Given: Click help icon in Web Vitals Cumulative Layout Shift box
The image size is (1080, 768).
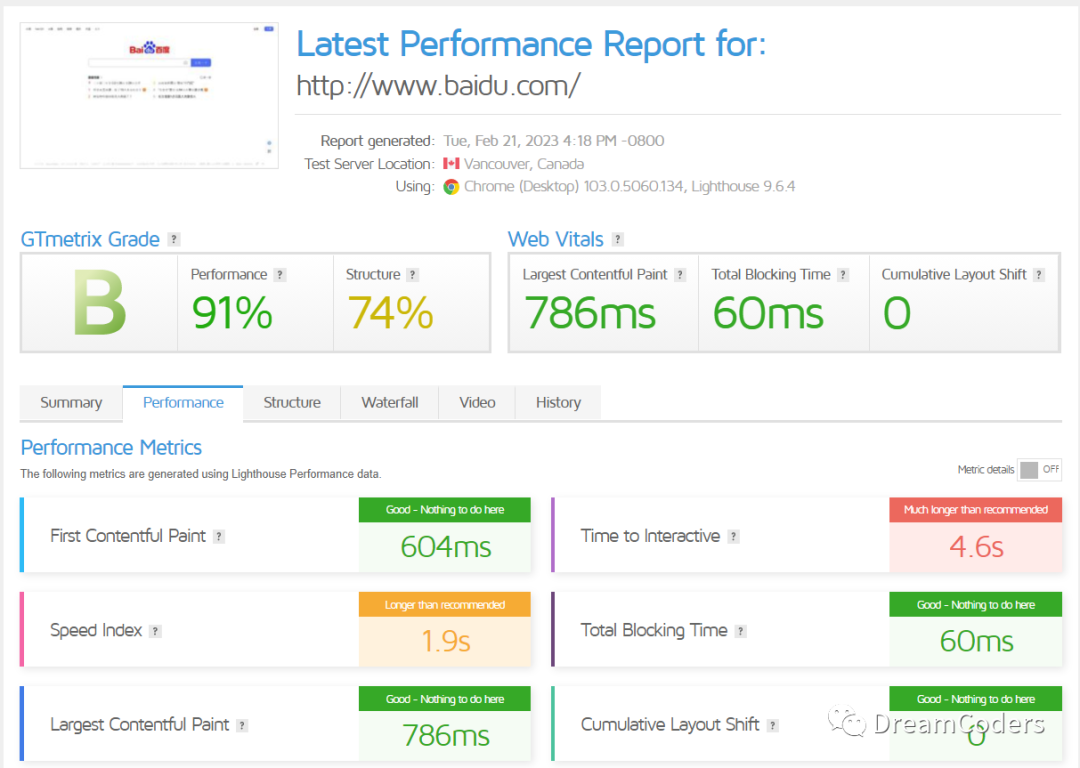Looking at the screenshot, I should (1039, 275).
